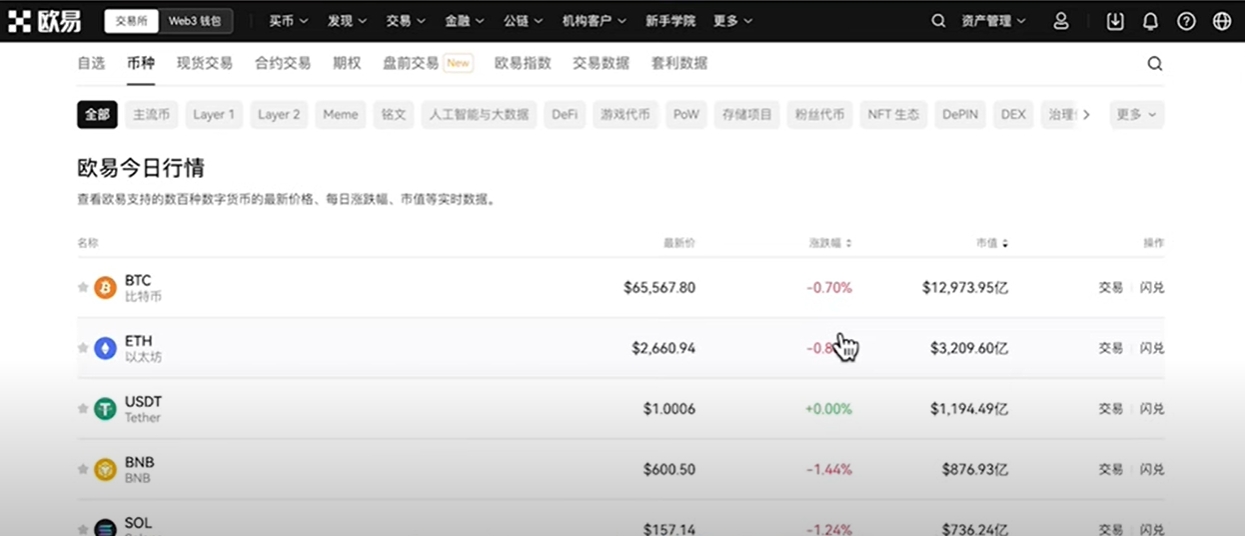Filter by Layer 2 category
Screen dimensions: 1245x536
click(x=279, y=115)
